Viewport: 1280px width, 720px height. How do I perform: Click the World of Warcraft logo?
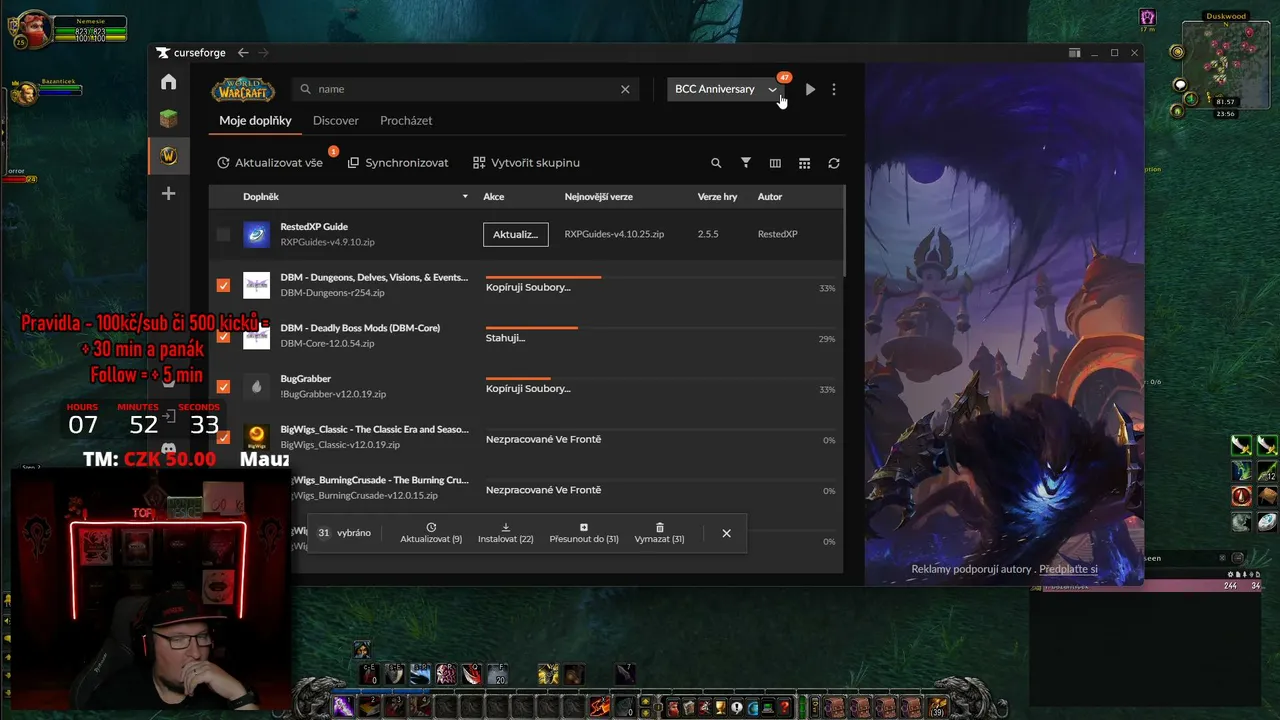pyautogui.click(x=243, y=89)
